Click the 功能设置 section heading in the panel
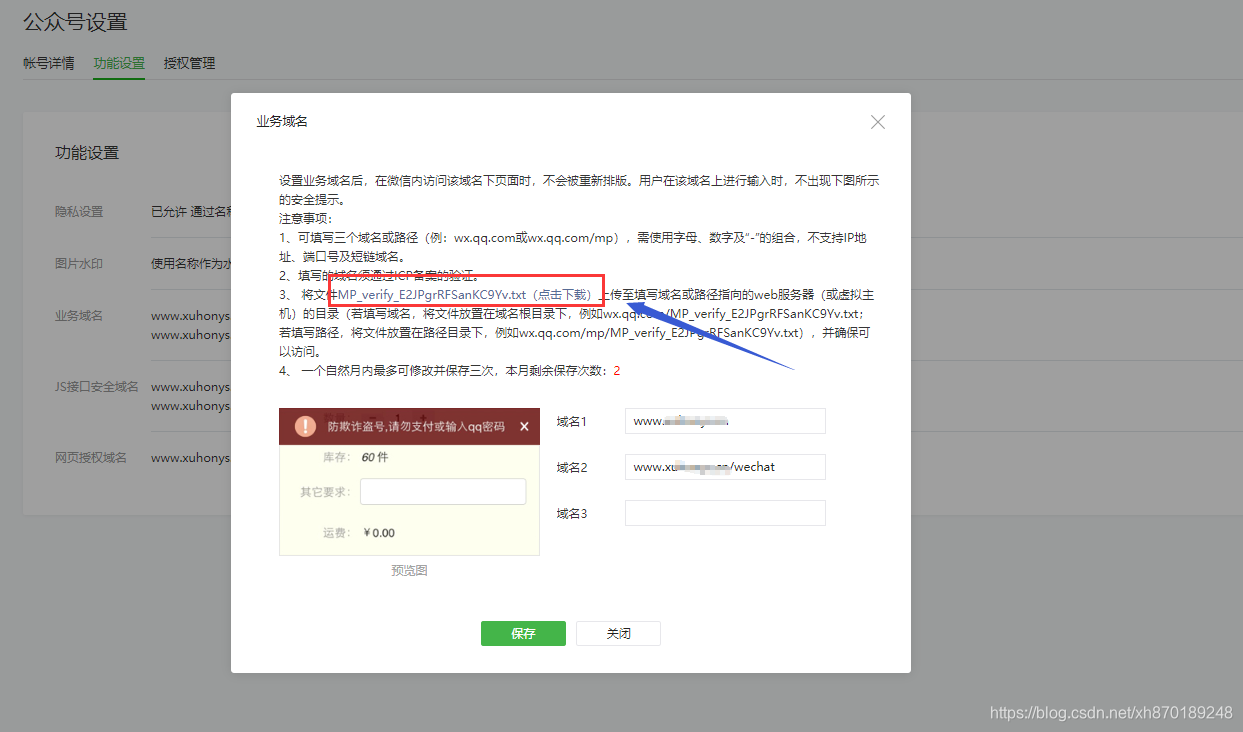1243x732 pixels. point(87,153)
